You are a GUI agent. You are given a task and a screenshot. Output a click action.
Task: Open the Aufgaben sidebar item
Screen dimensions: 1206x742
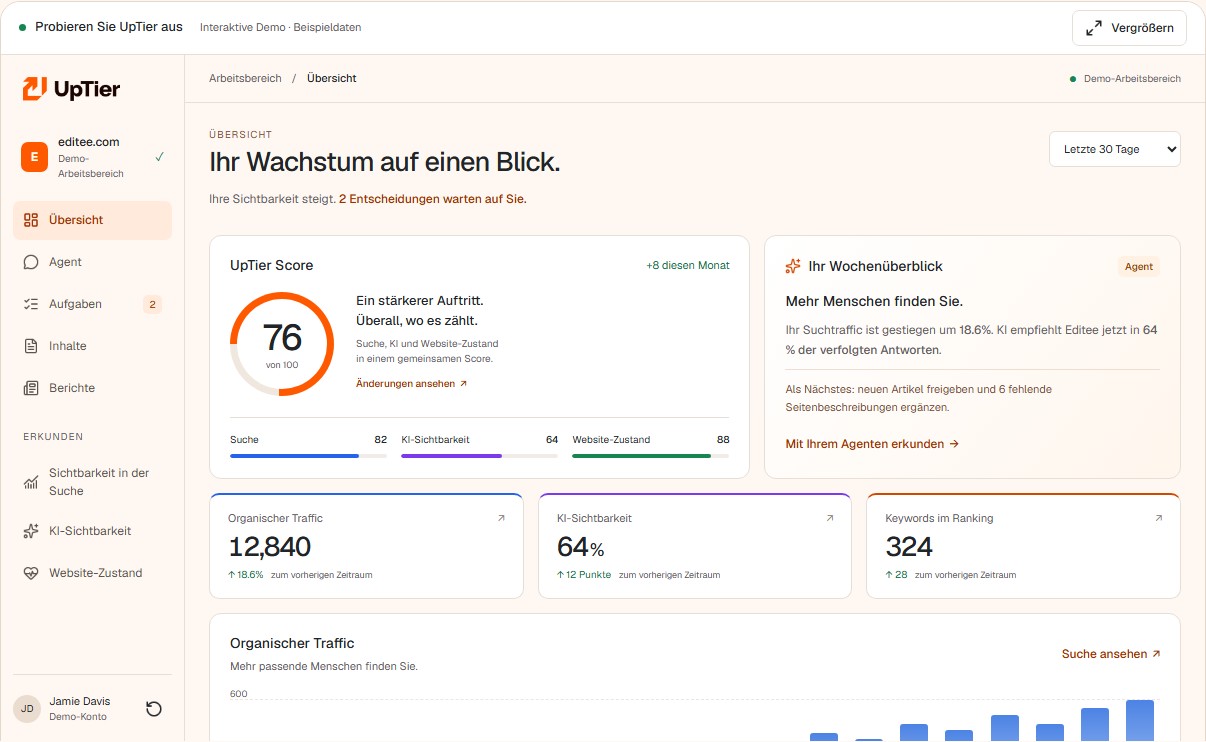[x=92, y=304]
